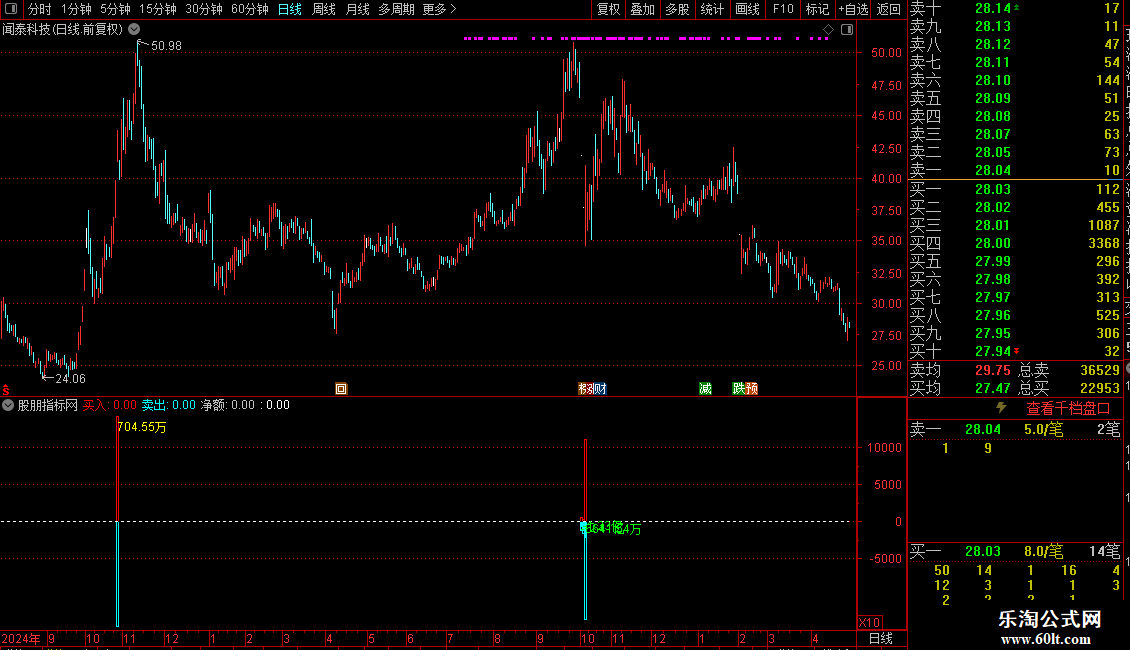Open the 多股 multi-stock view

(677, 9)
